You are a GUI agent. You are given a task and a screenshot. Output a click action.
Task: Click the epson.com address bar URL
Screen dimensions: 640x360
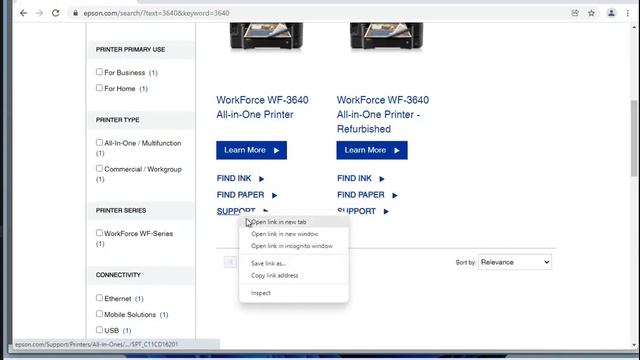(x=156, y=13)
